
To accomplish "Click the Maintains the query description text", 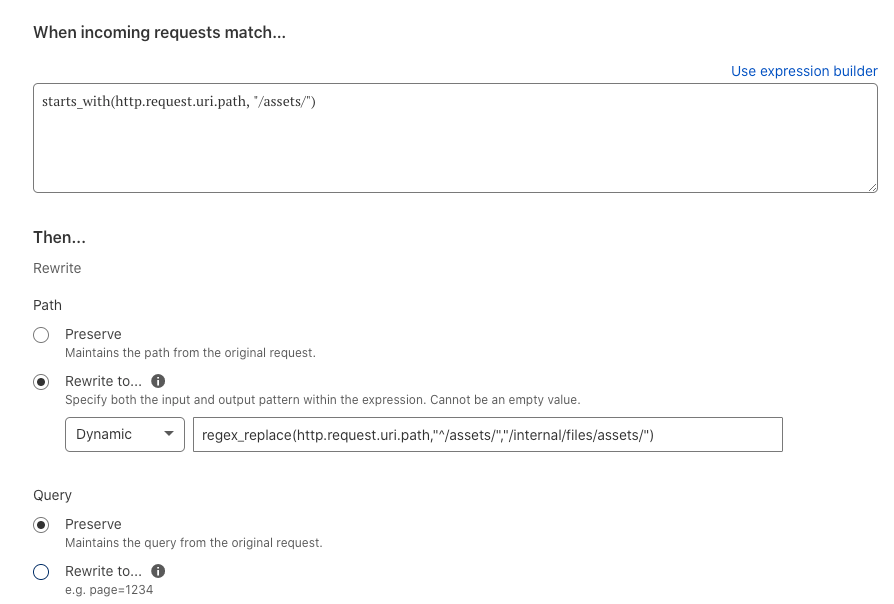I will [x=193, y=542].
